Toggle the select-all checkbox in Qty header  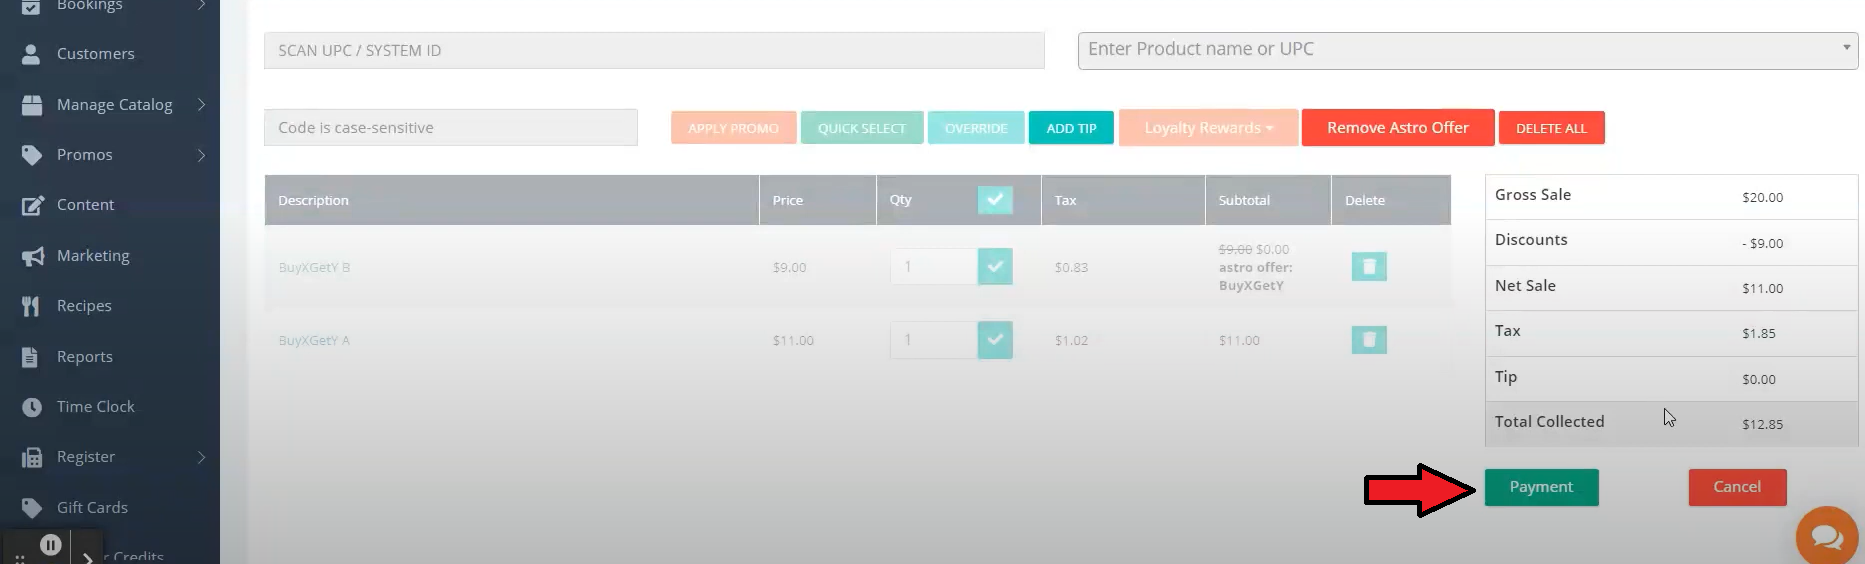[994, 200]
